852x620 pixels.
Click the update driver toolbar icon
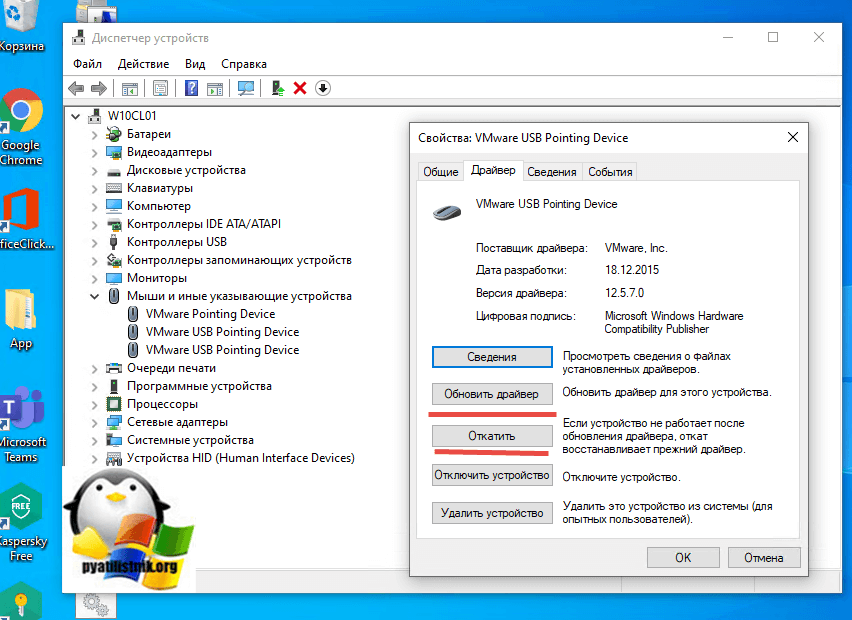click(x=278, y=88)
